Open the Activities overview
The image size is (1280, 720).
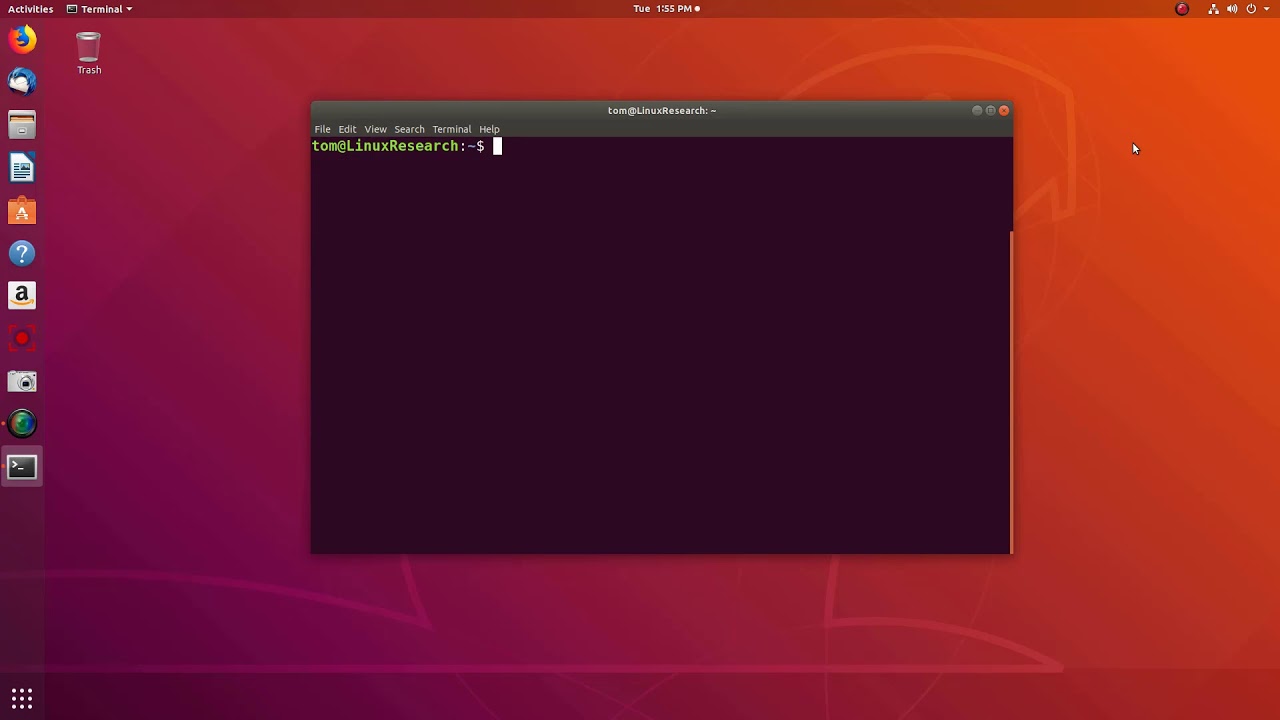click(31, 9)
